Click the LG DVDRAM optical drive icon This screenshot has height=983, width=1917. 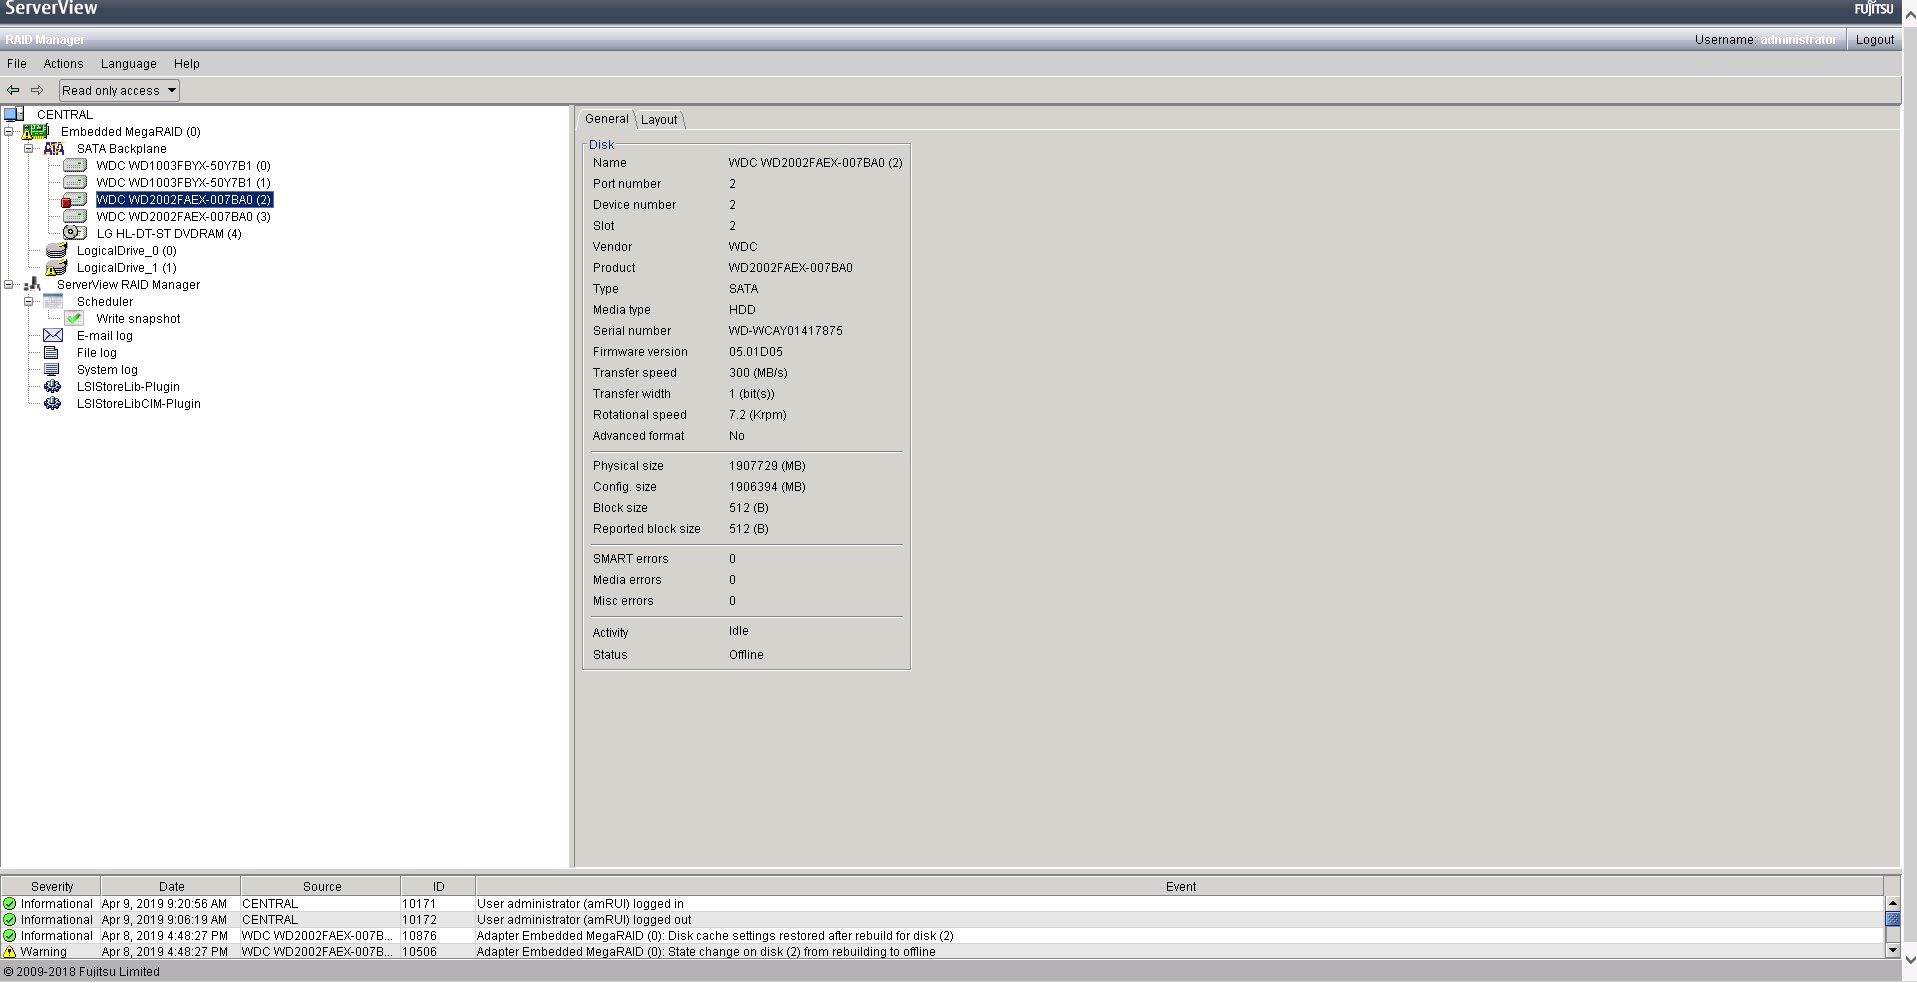point(75,233)
